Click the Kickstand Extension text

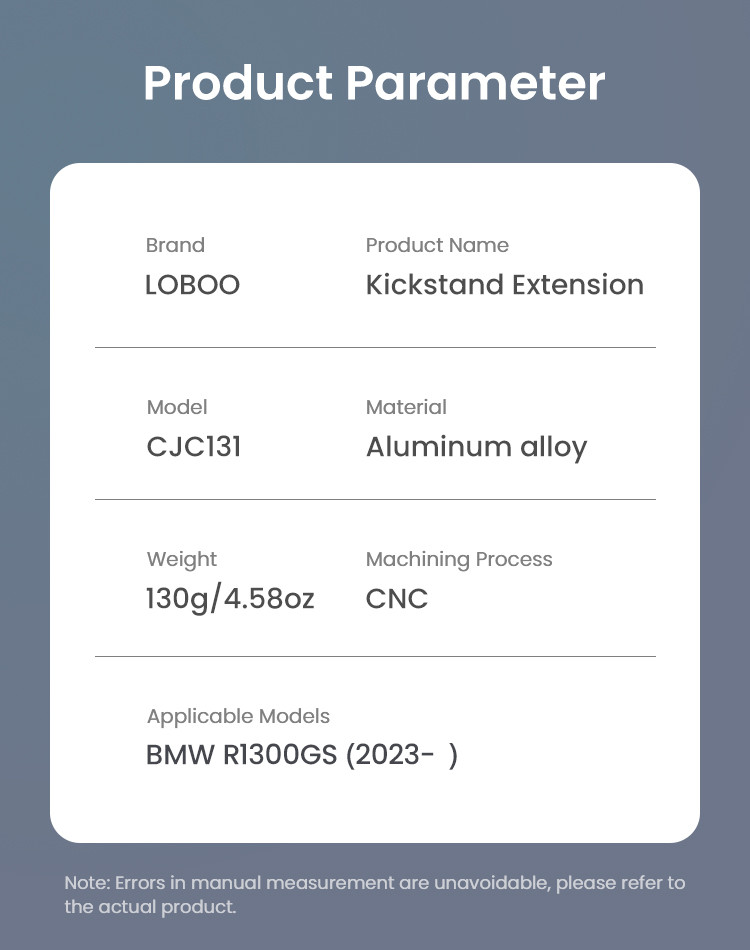(x=504, y=285)
